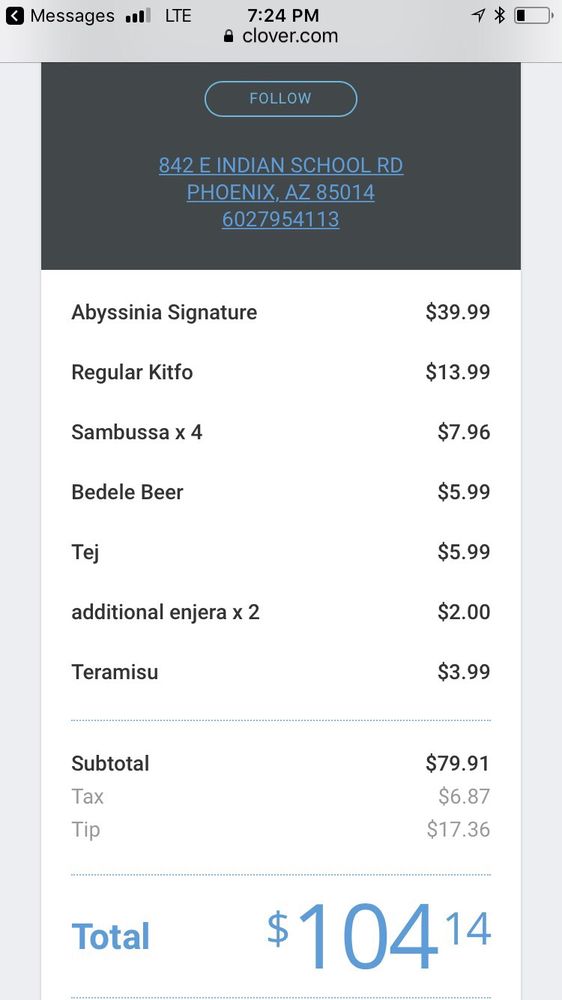Tap the clover.com address bar
Screen dimensions: 562x1000
(281, 36)
